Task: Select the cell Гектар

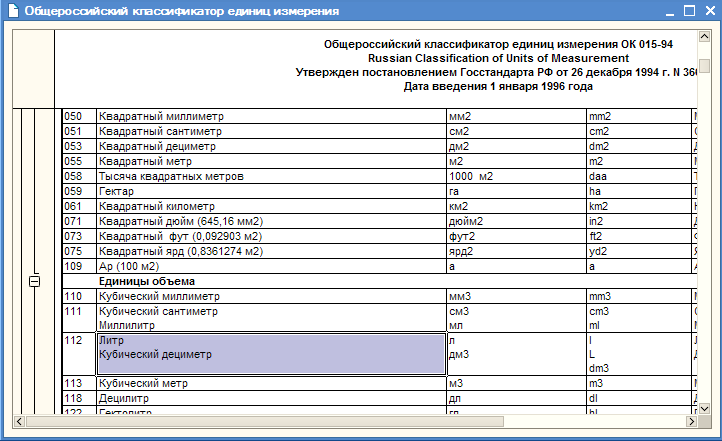Action: (271, 191)
